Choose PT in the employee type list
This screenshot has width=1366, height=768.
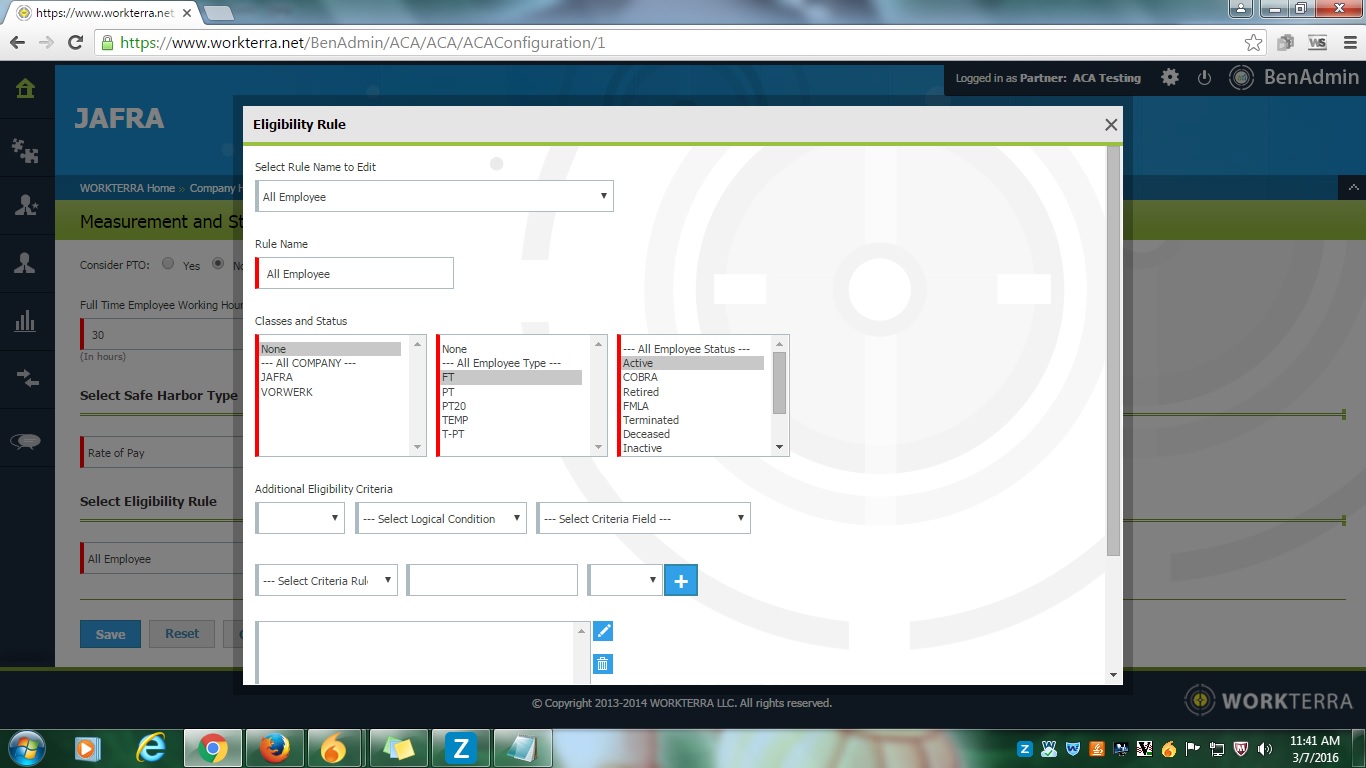click(x=448, y=392)
